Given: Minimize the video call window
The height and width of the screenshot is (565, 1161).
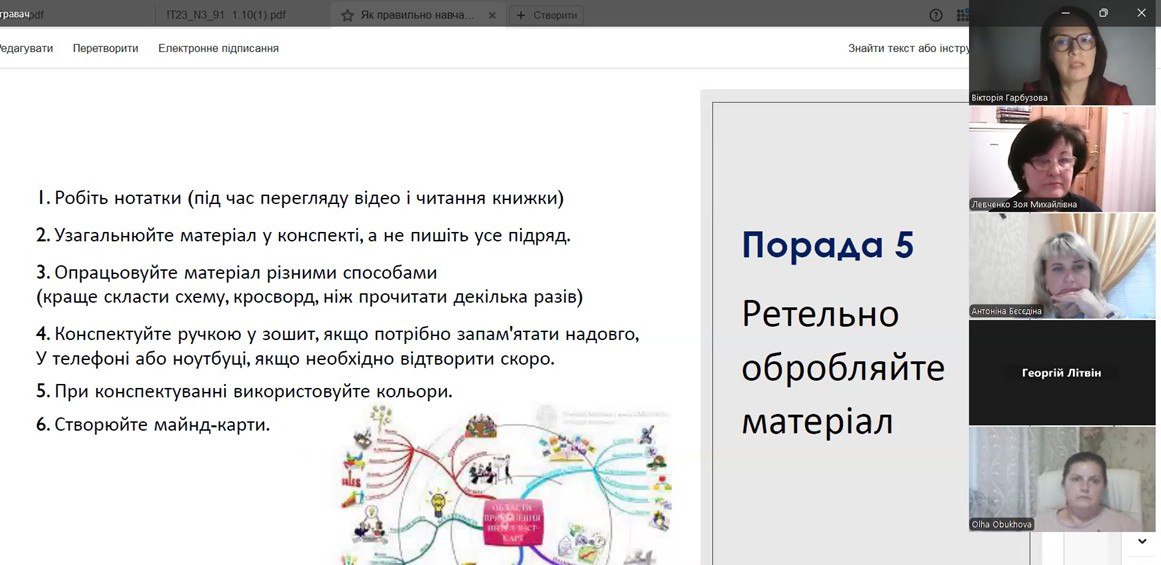Looking at the screenshot, I should click(x=1064, y=12).
